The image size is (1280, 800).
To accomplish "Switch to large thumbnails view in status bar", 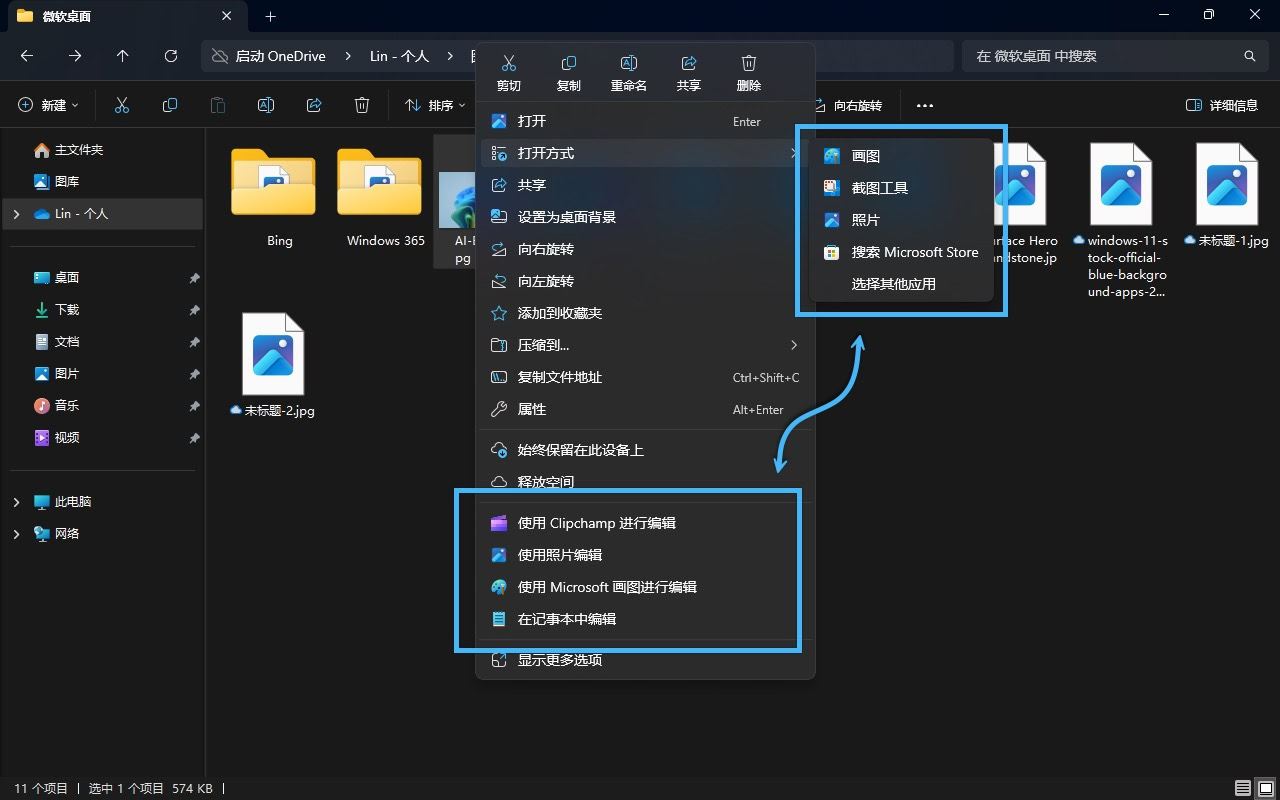I will pos(1266,788).
